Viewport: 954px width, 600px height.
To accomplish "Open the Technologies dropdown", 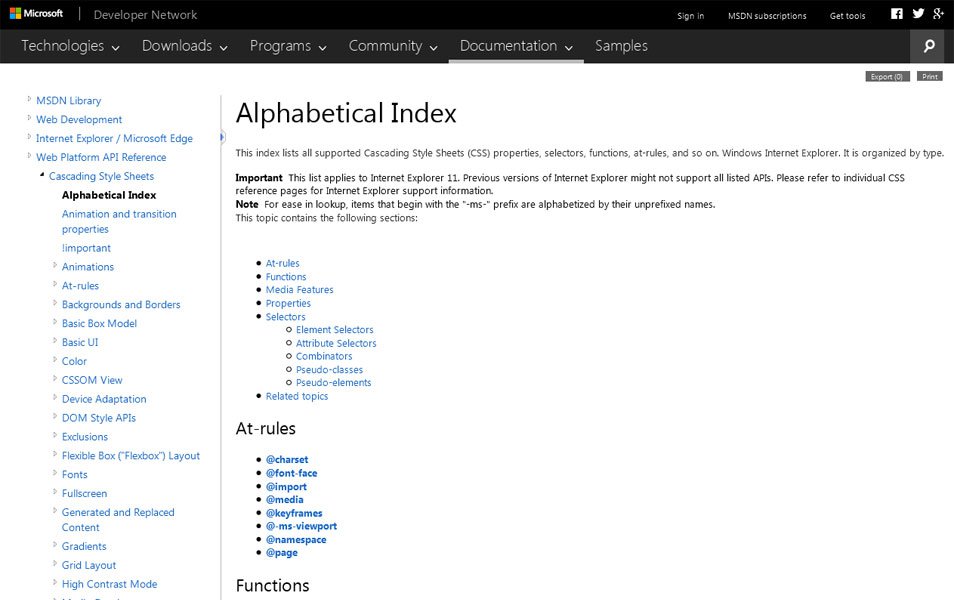I will (x=61, y=46).
